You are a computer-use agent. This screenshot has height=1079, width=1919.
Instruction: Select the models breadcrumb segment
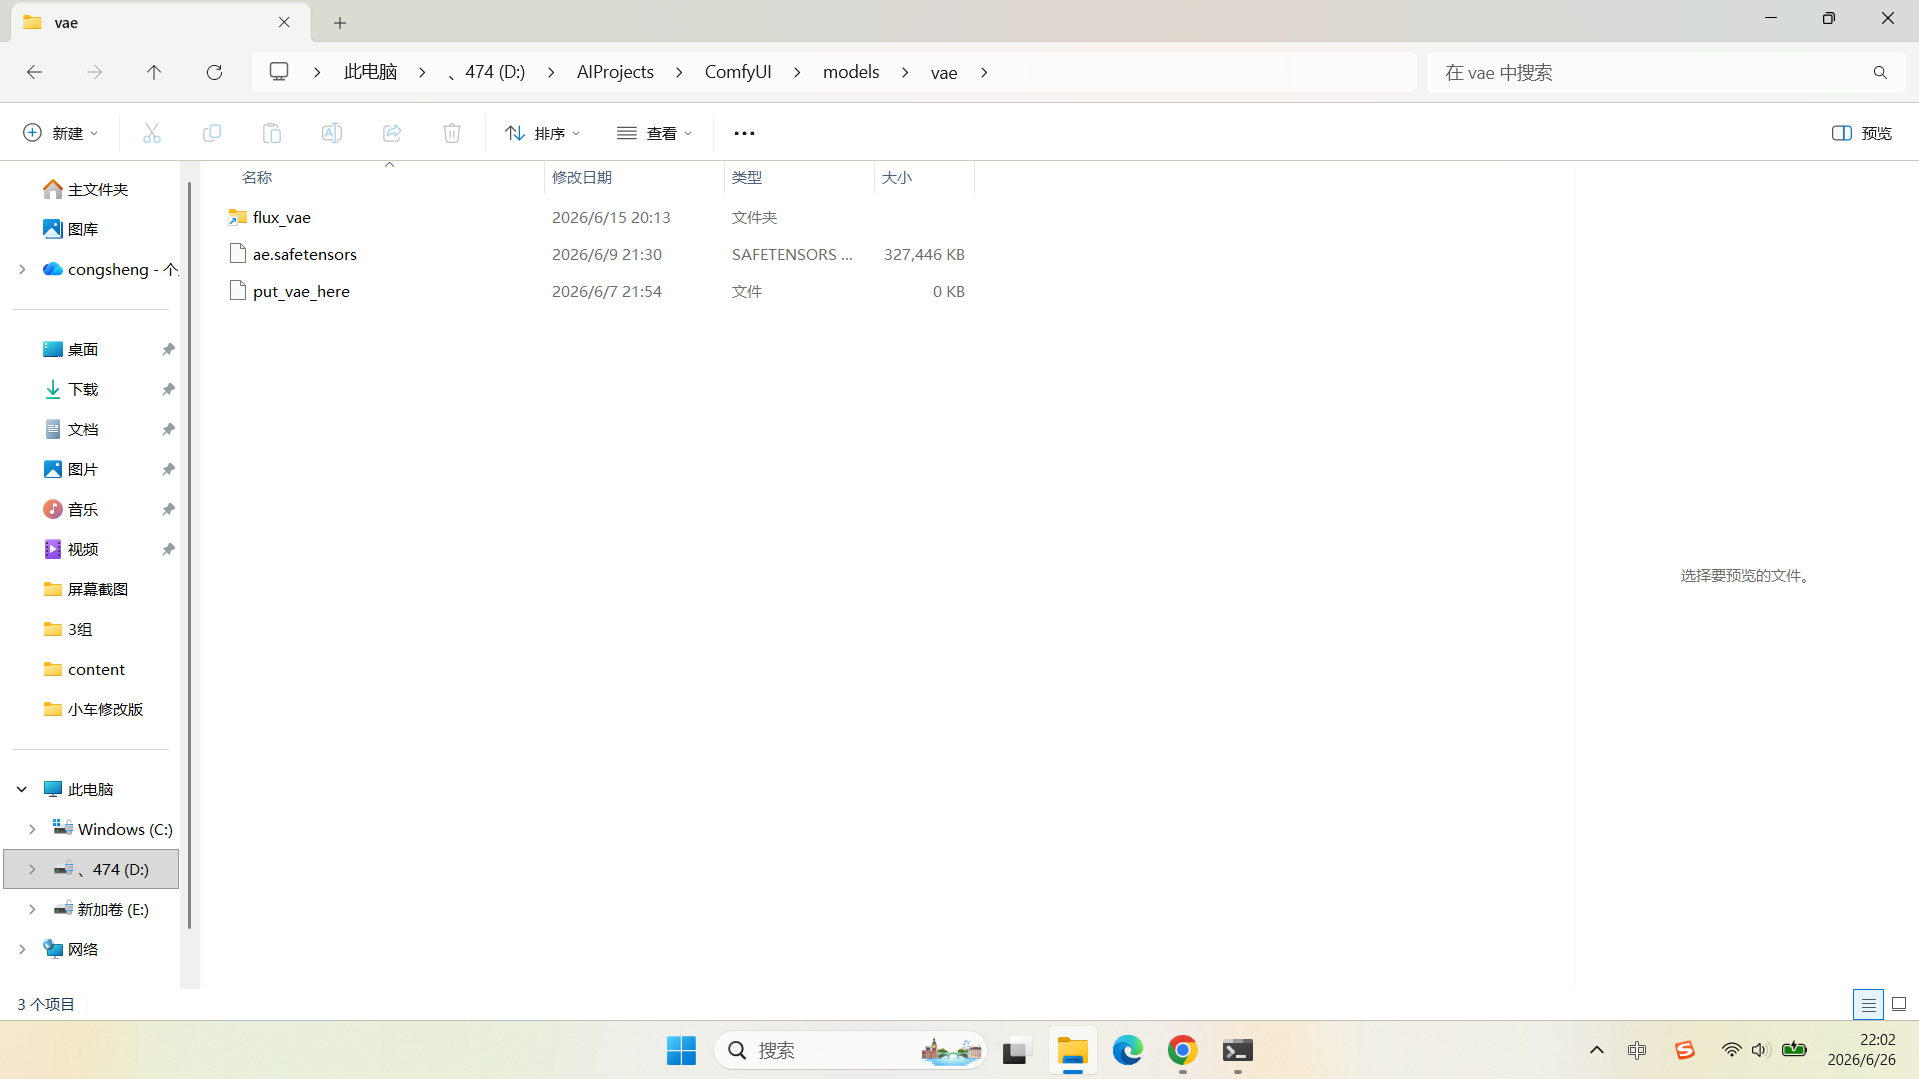pyautogui.click(x=851, y=72)
